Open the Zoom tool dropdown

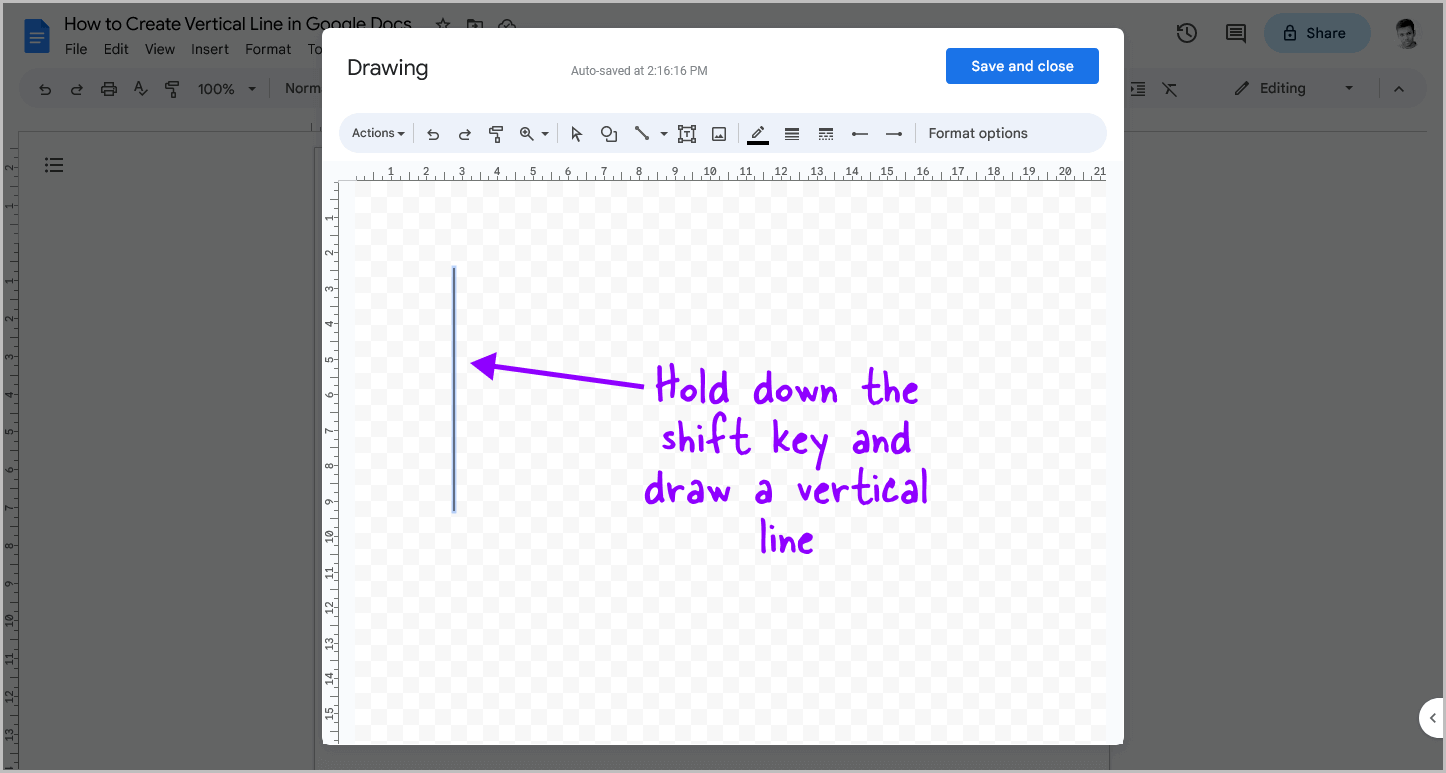tap(544, 133)
